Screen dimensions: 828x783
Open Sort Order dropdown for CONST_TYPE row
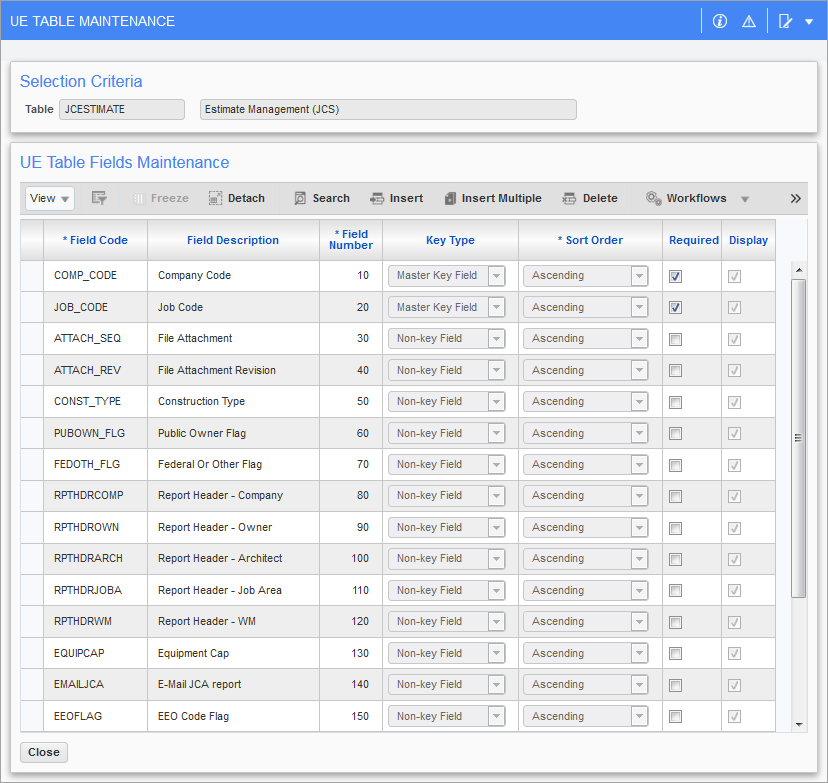pyautogui.click(x=586, y=402)
